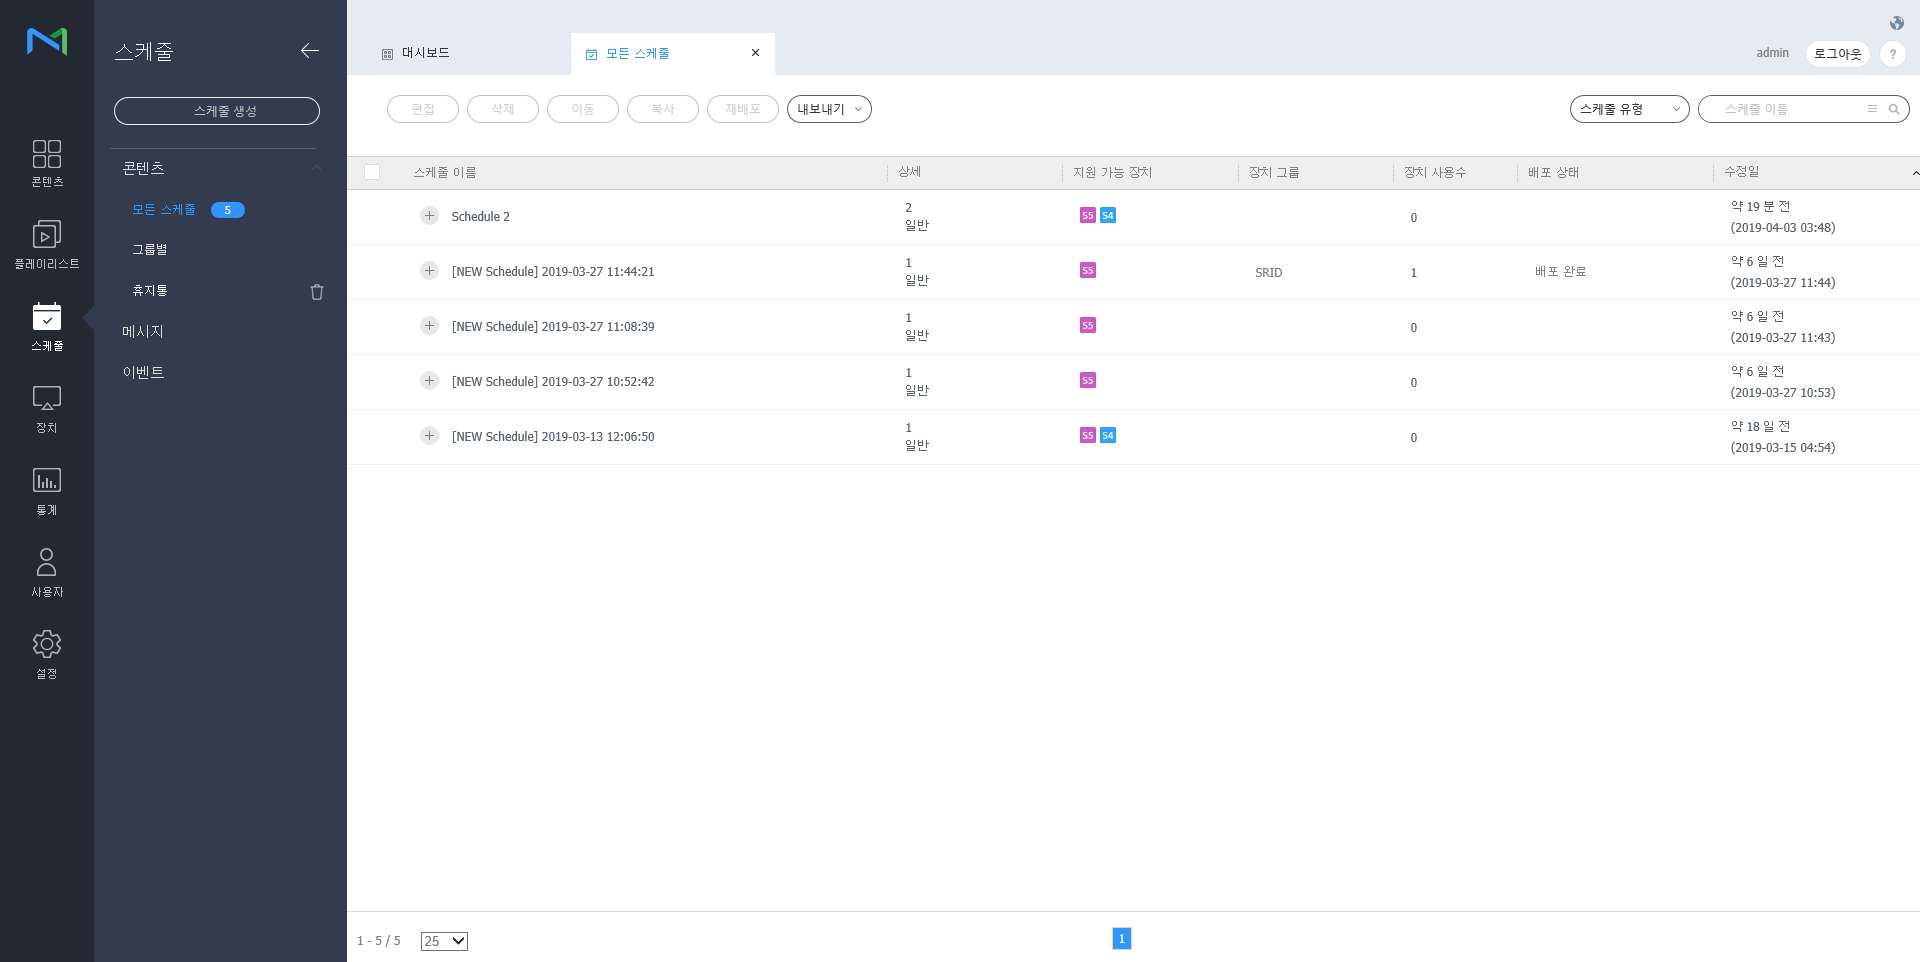
Task: Go to the 장치 devices section
Action: 46,409
